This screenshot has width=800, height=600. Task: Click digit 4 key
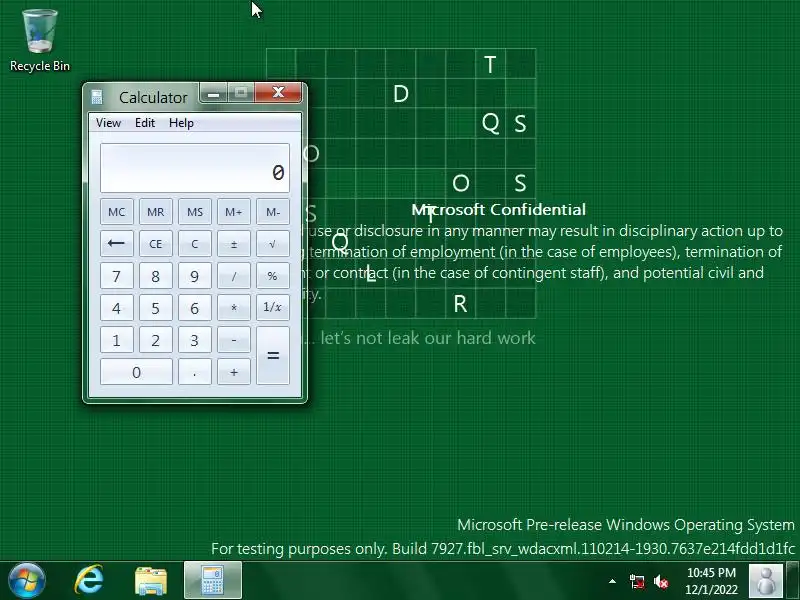click(x=117, y=308)
